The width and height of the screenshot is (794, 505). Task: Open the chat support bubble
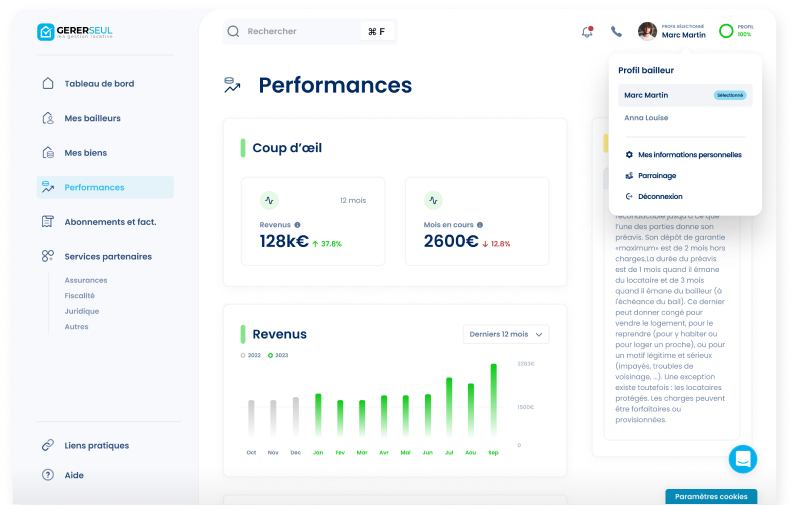(x=742, y=459)
